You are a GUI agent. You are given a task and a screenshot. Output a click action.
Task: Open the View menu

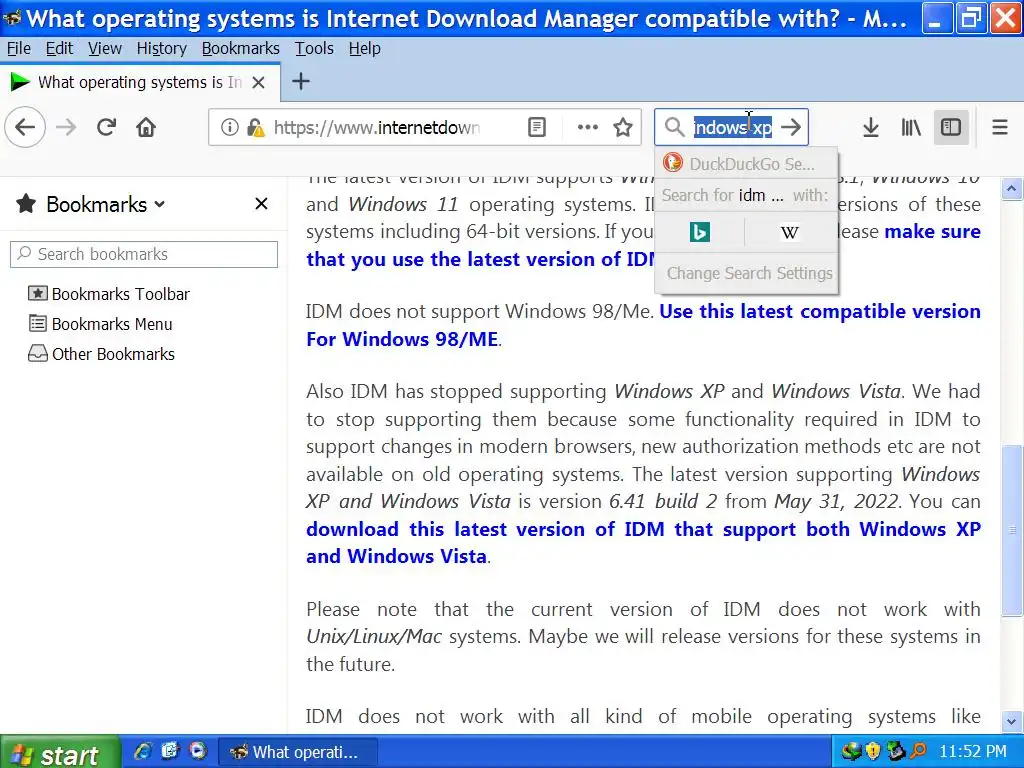[104, 48]
